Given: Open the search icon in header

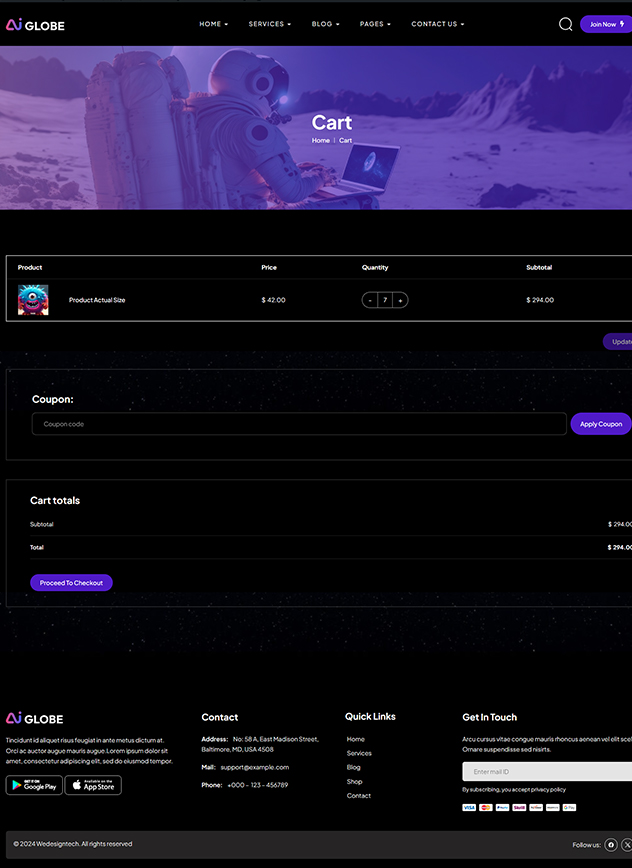Looking at the screenshot, I should pos(565,24).
